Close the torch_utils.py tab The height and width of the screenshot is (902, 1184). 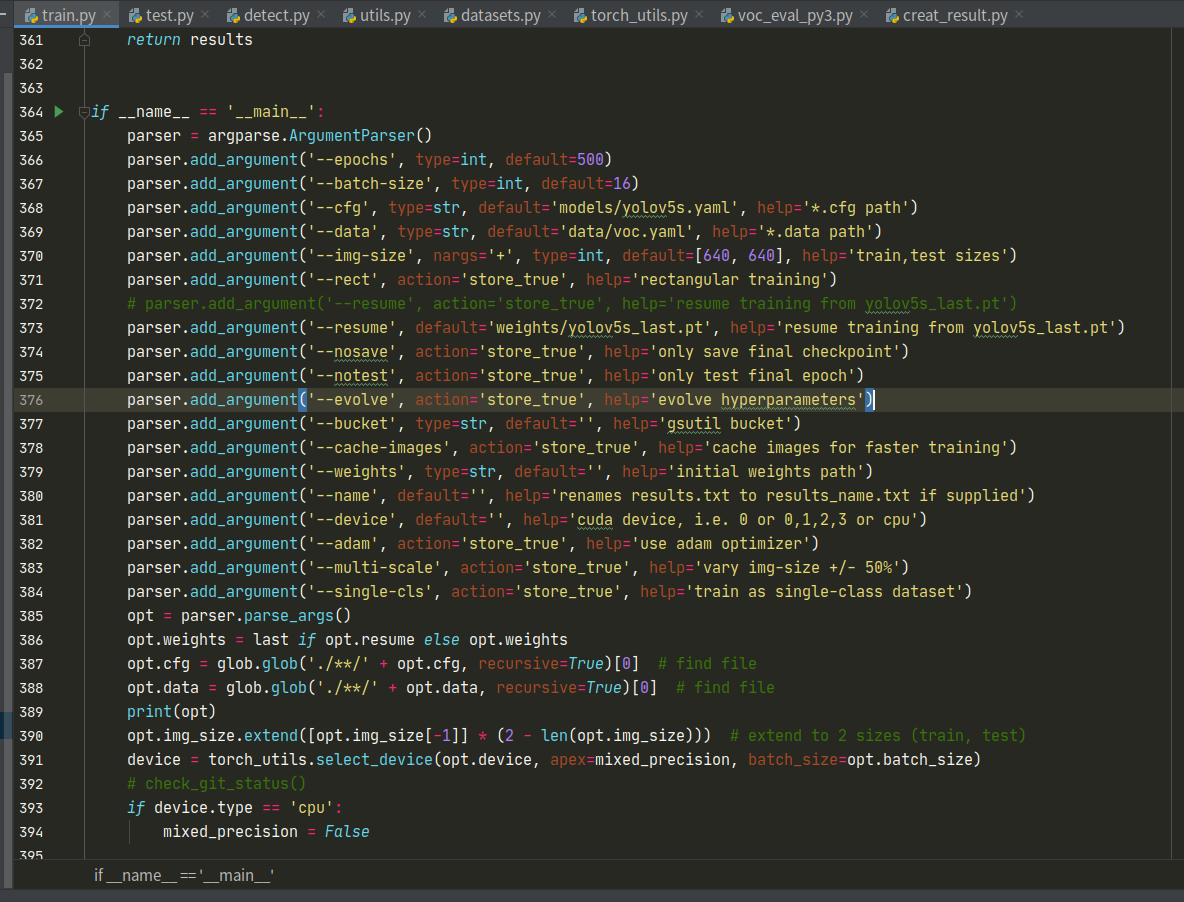[698, 14]
